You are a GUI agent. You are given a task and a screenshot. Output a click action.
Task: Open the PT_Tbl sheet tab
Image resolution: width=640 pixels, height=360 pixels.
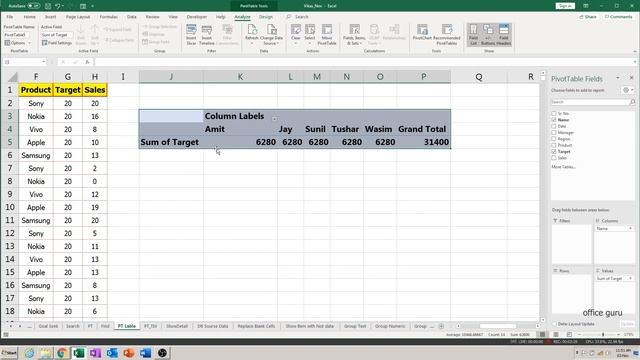151,326
